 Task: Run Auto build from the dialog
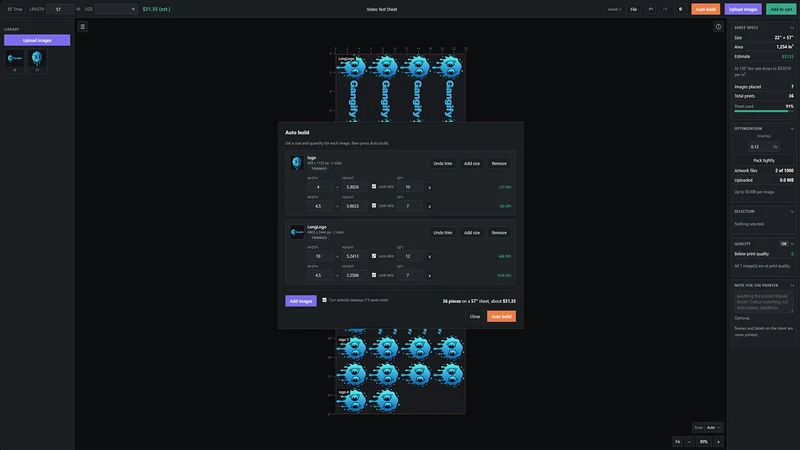501,316
